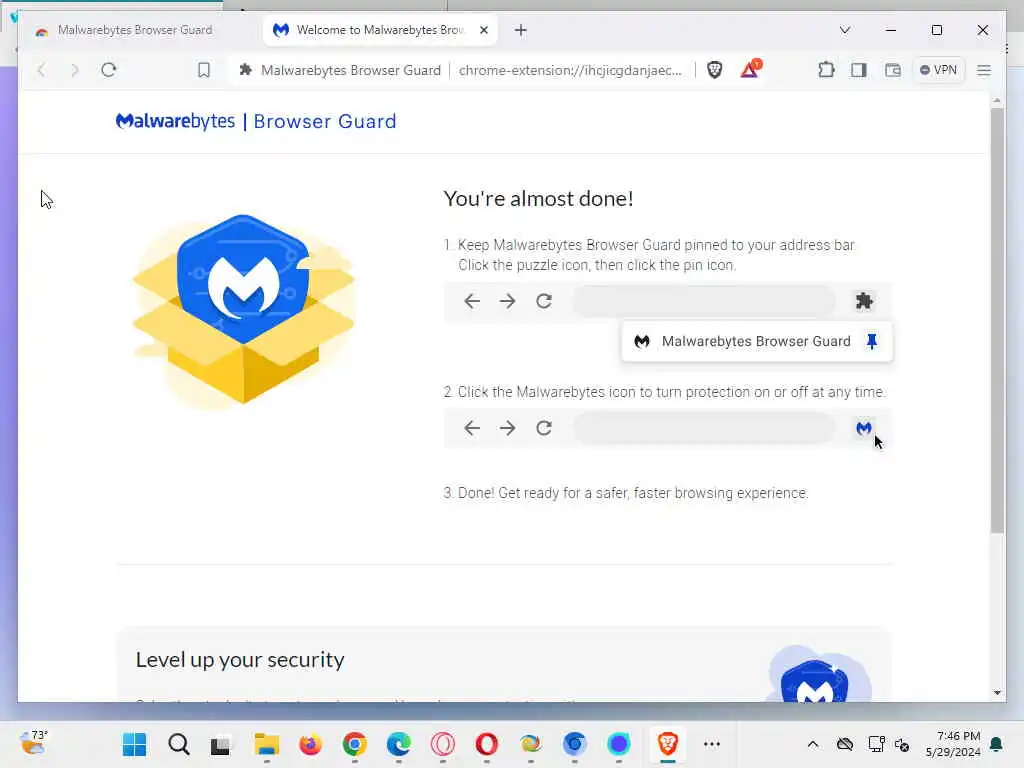Click the volume muted tray icon
Image resolution: width=1024 pixels, height=768 pixels.
[903, 744]
